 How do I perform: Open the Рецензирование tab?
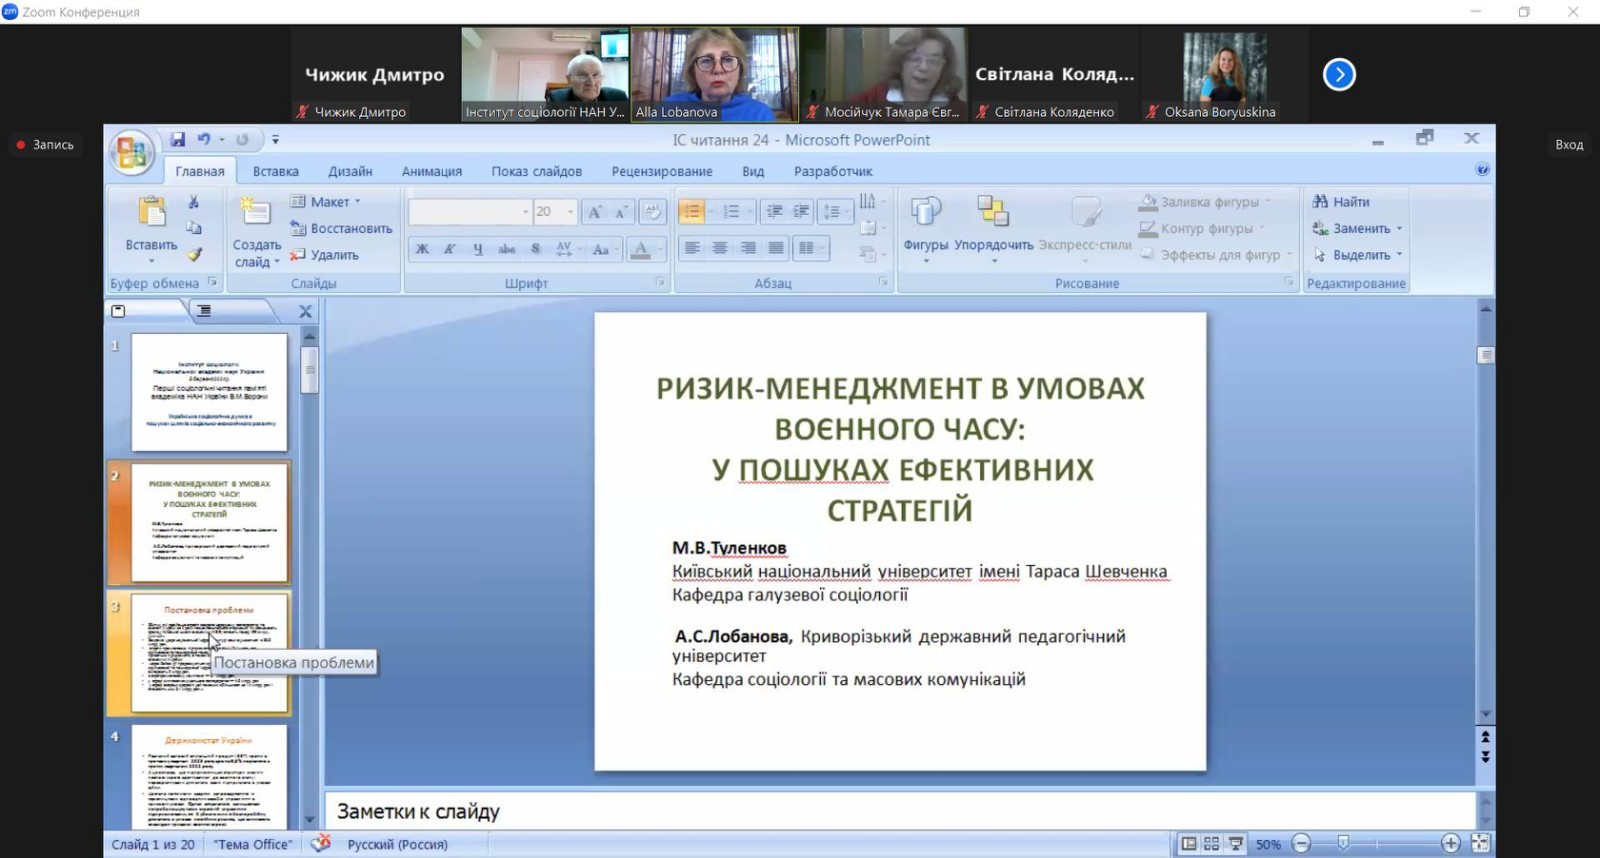[662, 171]
